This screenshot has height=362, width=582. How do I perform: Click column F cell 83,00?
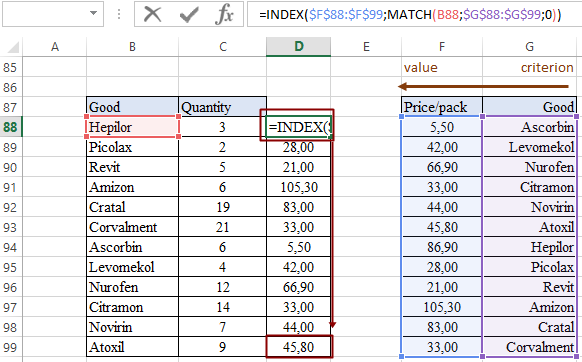[442, 327]
